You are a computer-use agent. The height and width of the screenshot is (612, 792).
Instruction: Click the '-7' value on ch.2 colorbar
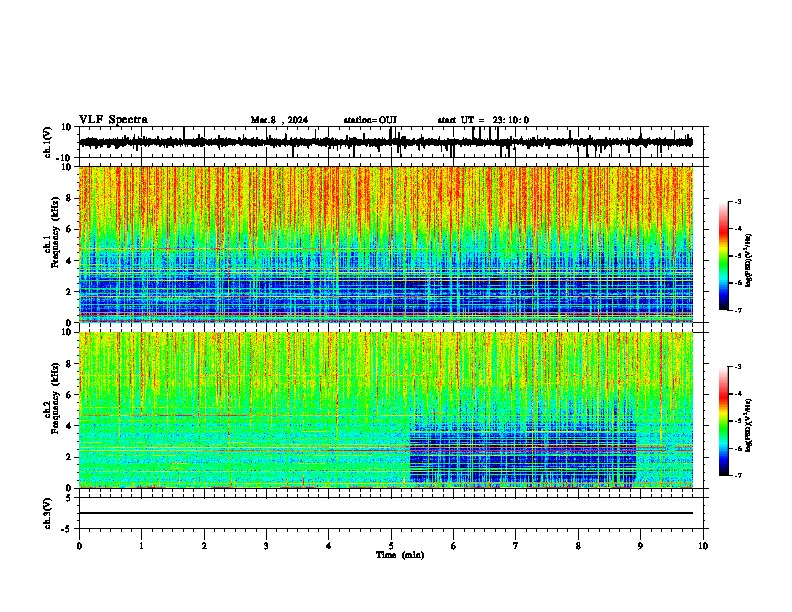click(x=737, y=475)
